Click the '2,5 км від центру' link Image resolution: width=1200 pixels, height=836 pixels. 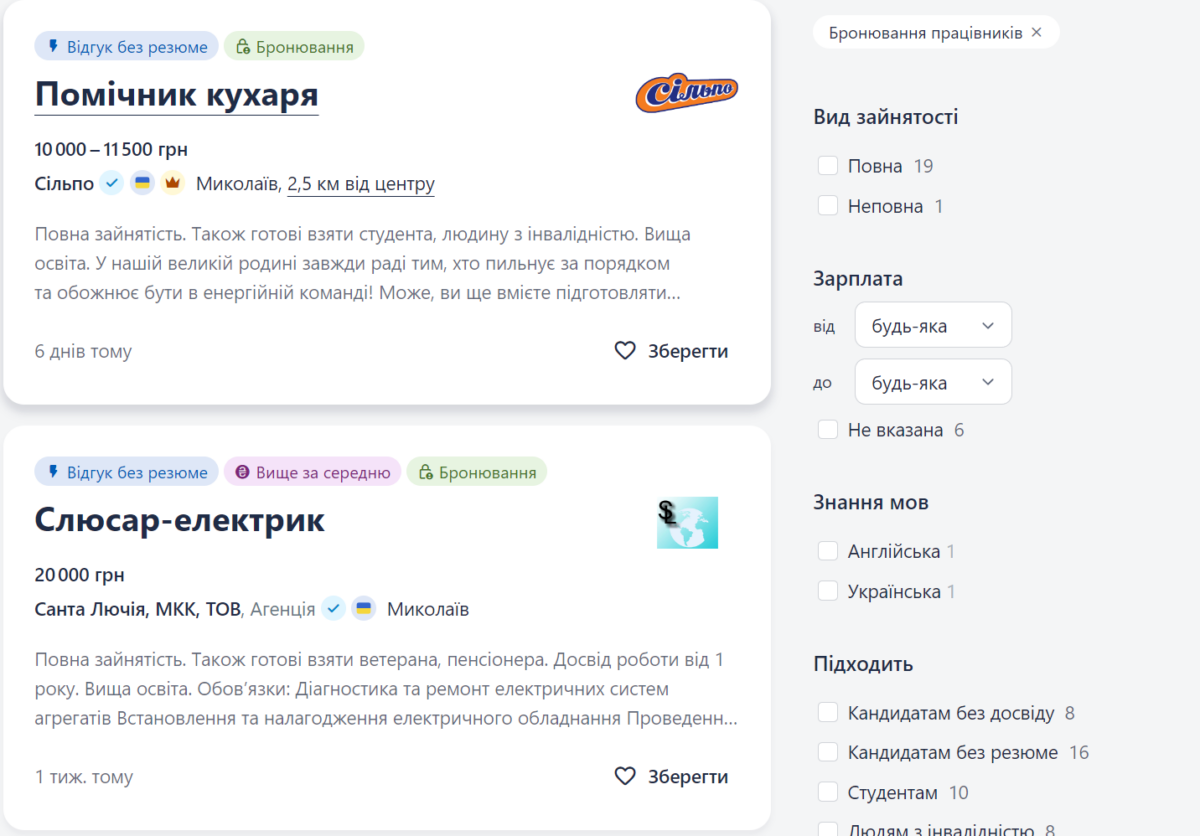[x=360, y=184]
